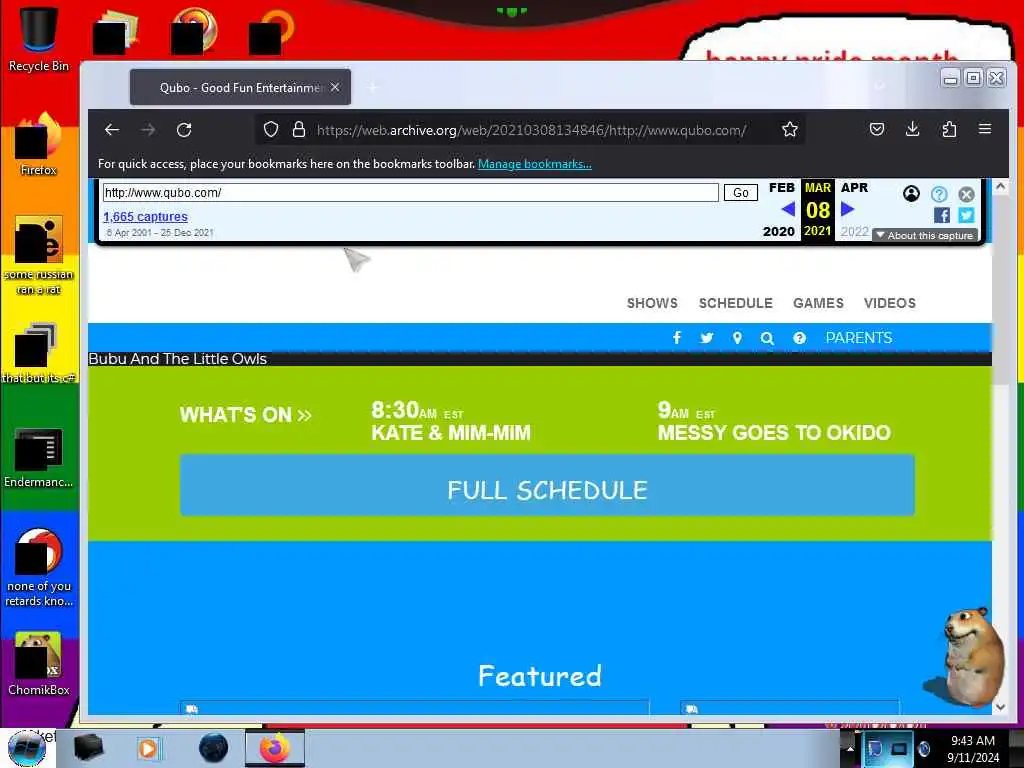
Task: Open the Qubo help question icon
Action: [799, 338]
